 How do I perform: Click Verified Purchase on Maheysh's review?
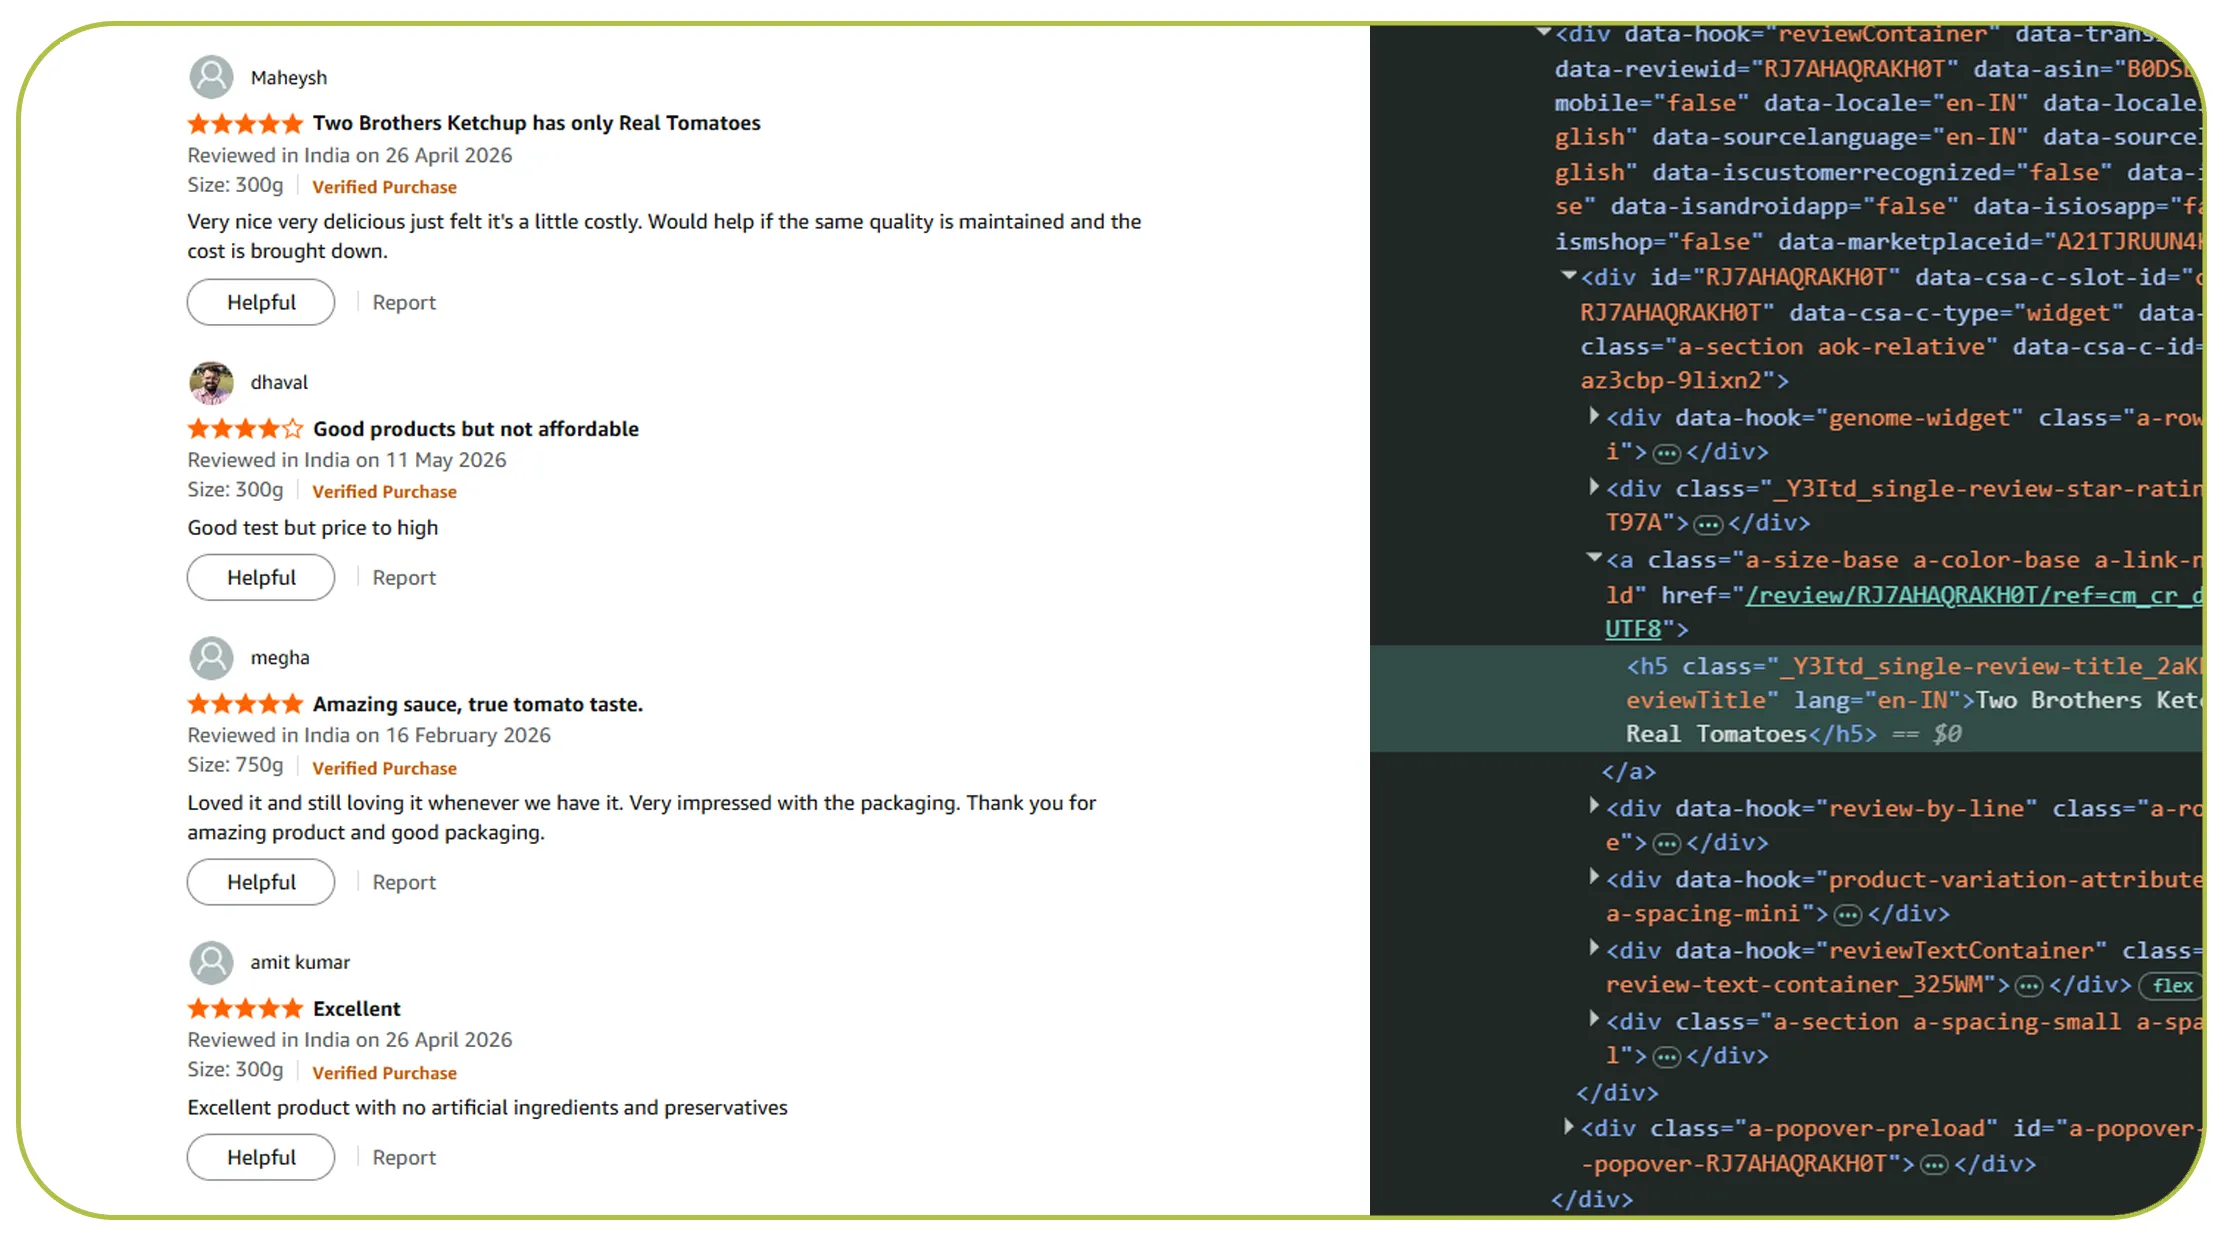(385, 187)
